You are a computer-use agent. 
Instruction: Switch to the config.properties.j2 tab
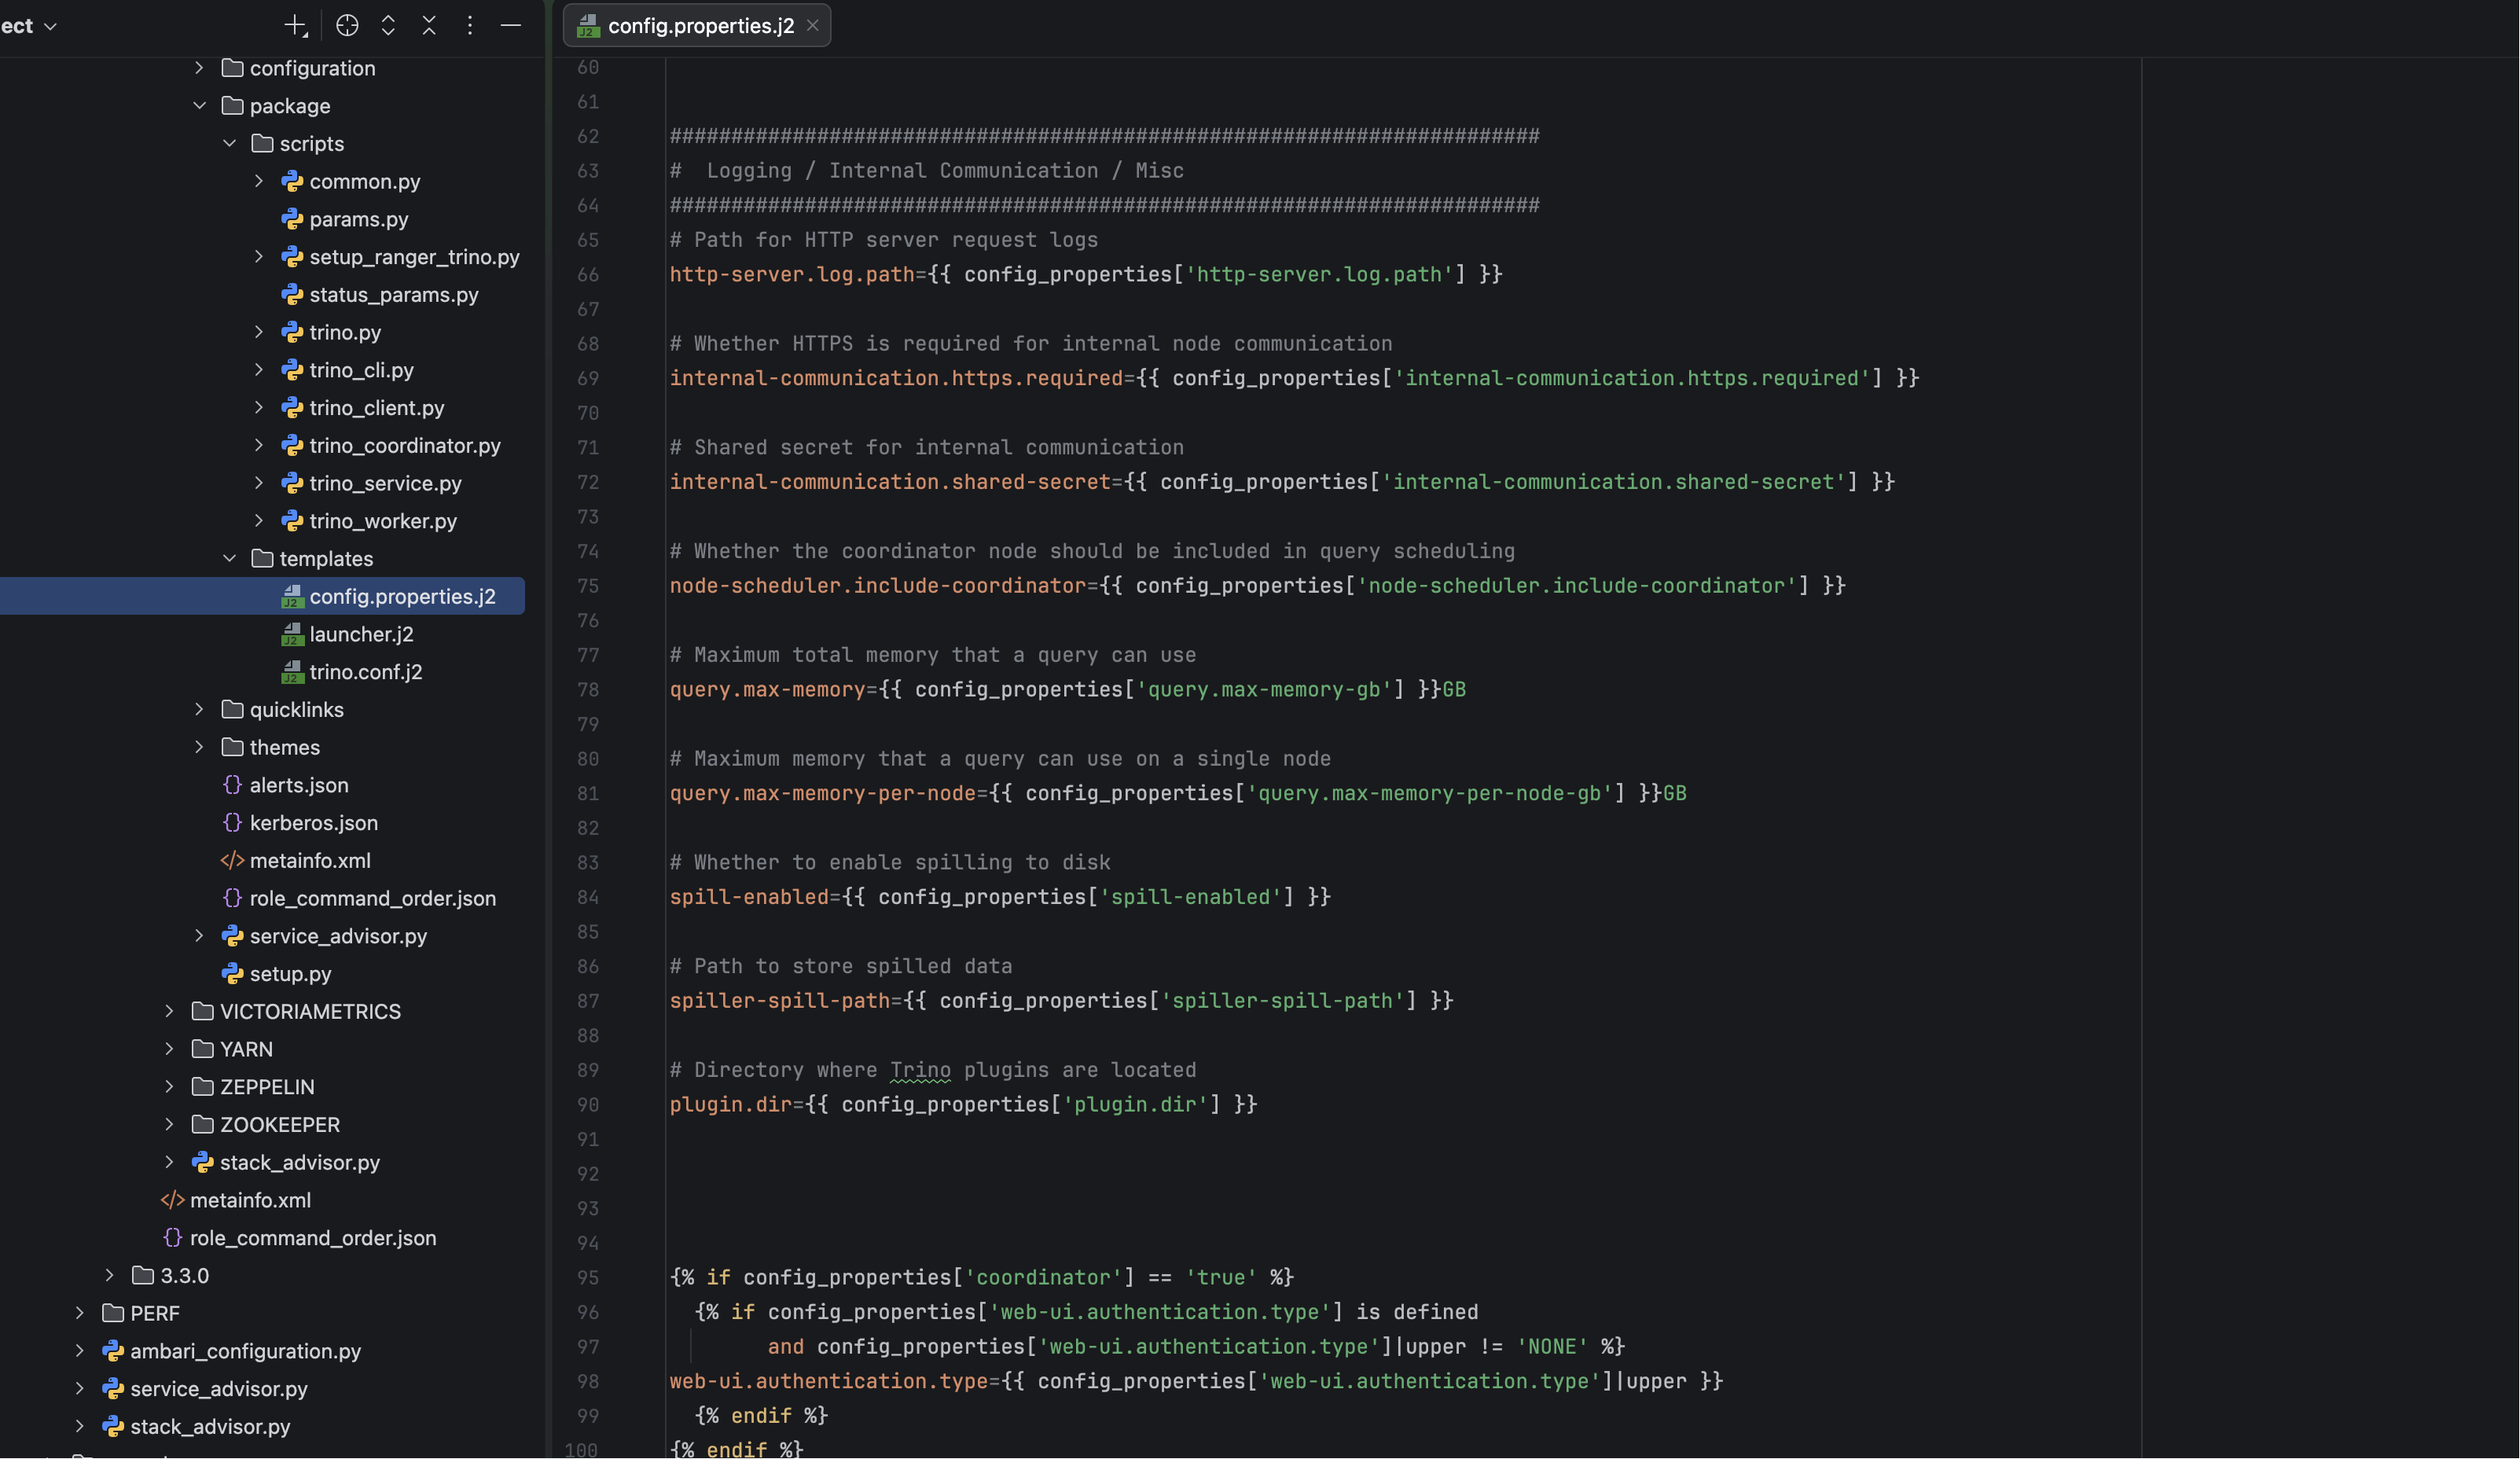pyautogui.click(x=700, y=26)
